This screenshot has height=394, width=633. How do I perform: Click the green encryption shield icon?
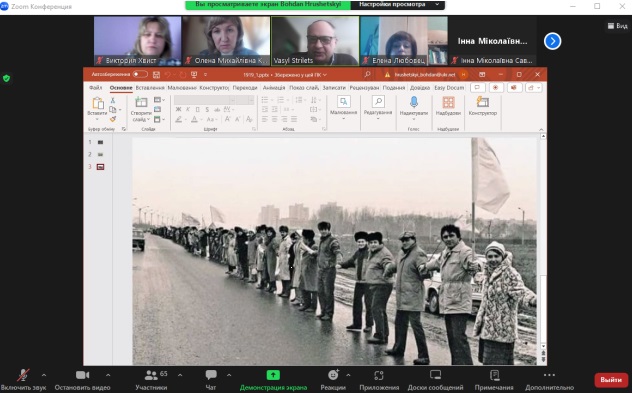(x=6, y=78)
